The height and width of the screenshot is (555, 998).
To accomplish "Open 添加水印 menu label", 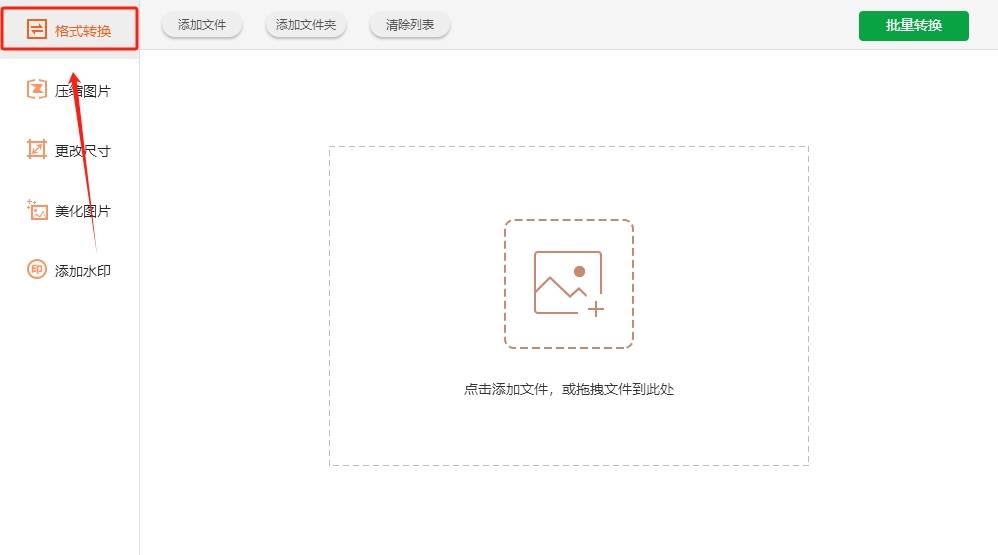I will pos(83,270).
